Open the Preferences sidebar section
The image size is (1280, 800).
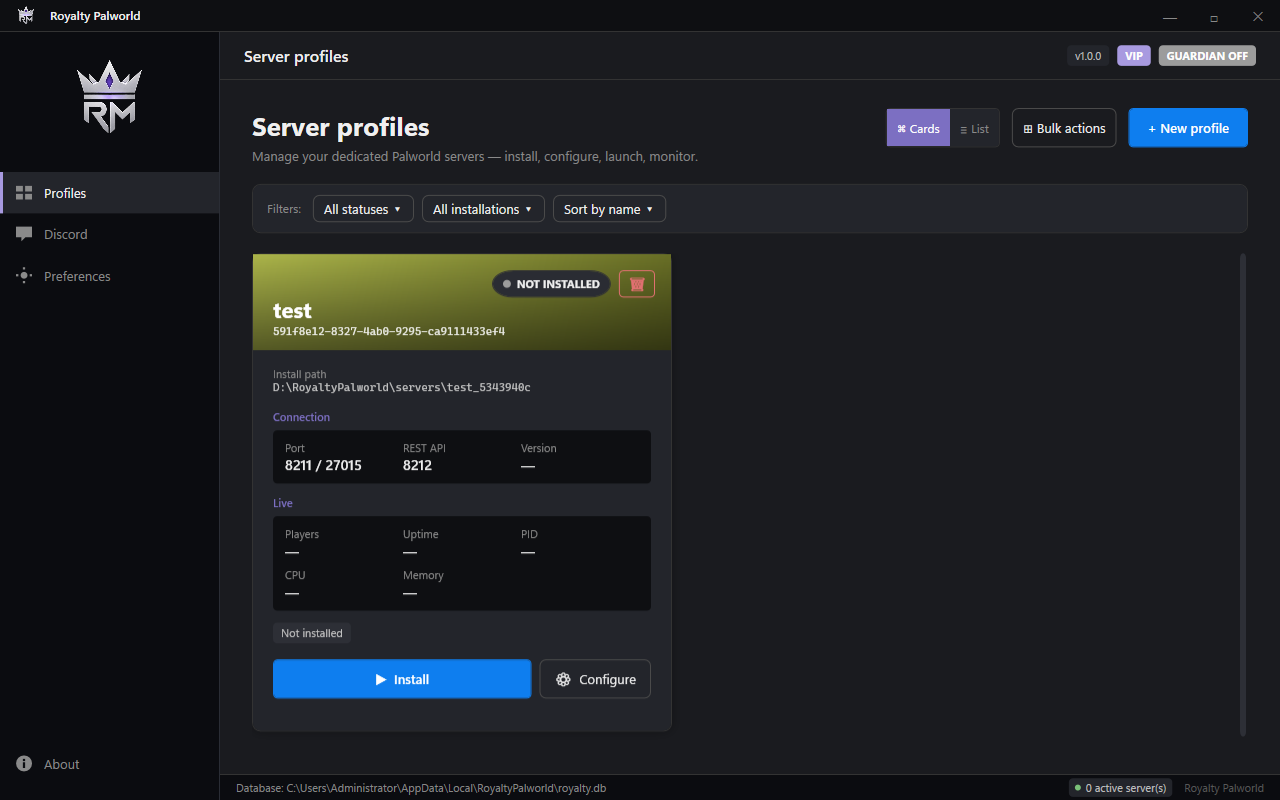(x=110, y=276)
